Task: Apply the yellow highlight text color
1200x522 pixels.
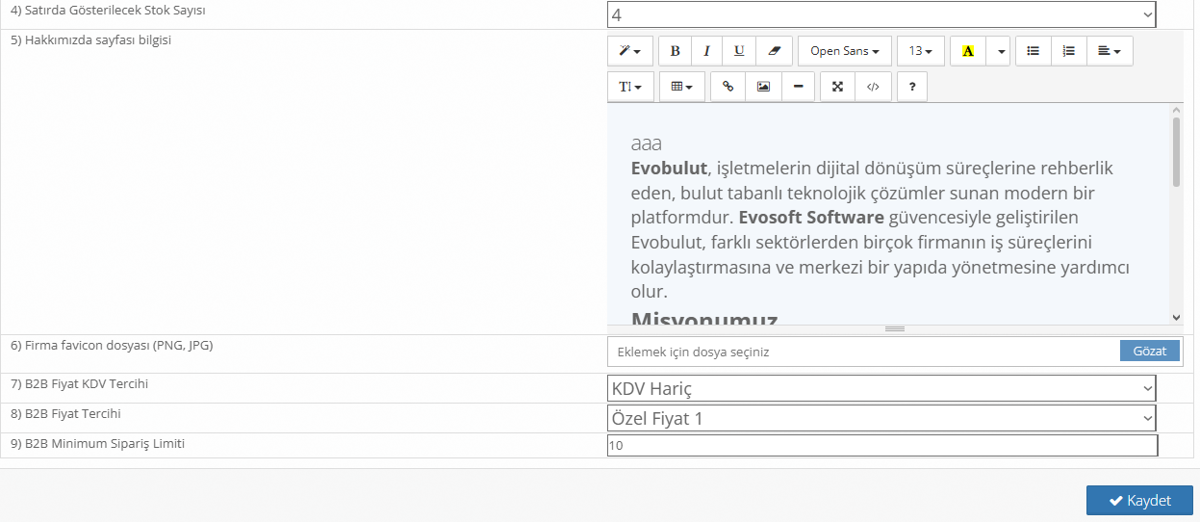Action: (x=967, y=51)
